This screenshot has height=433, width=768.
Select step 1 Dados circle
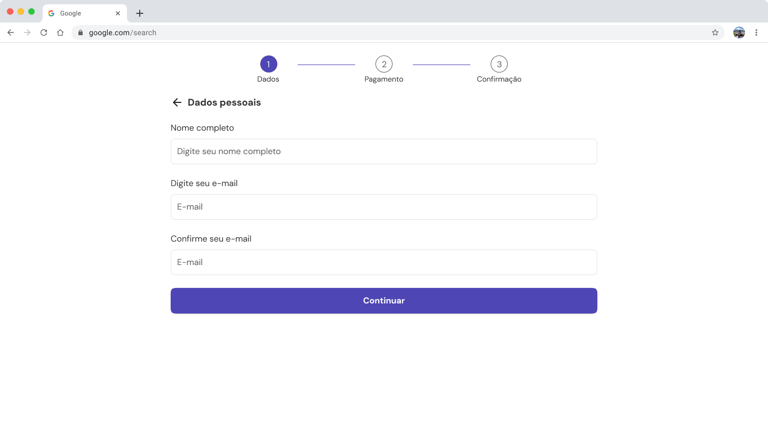[x=268, y=64]
